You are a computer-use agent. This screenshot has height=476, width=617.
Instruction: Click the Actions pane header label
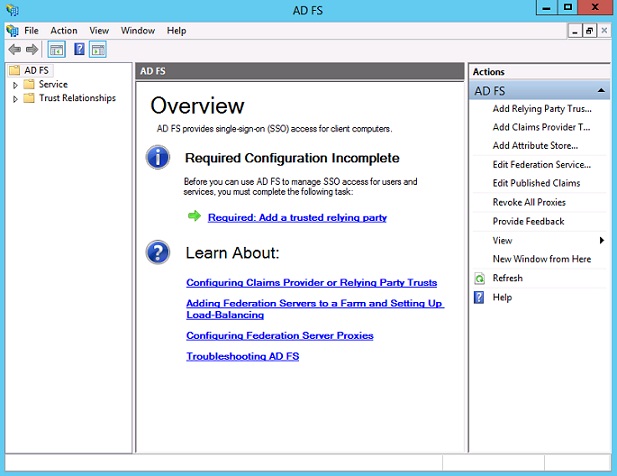tap(488, 72)
